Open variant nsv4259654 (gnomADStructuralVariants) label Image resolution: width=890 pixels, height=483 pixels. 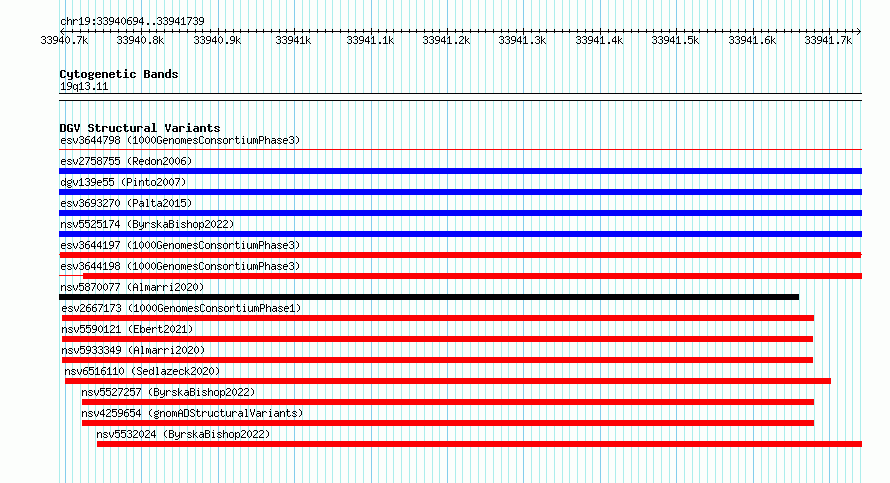pyautogui.click(x=192, y=413)
